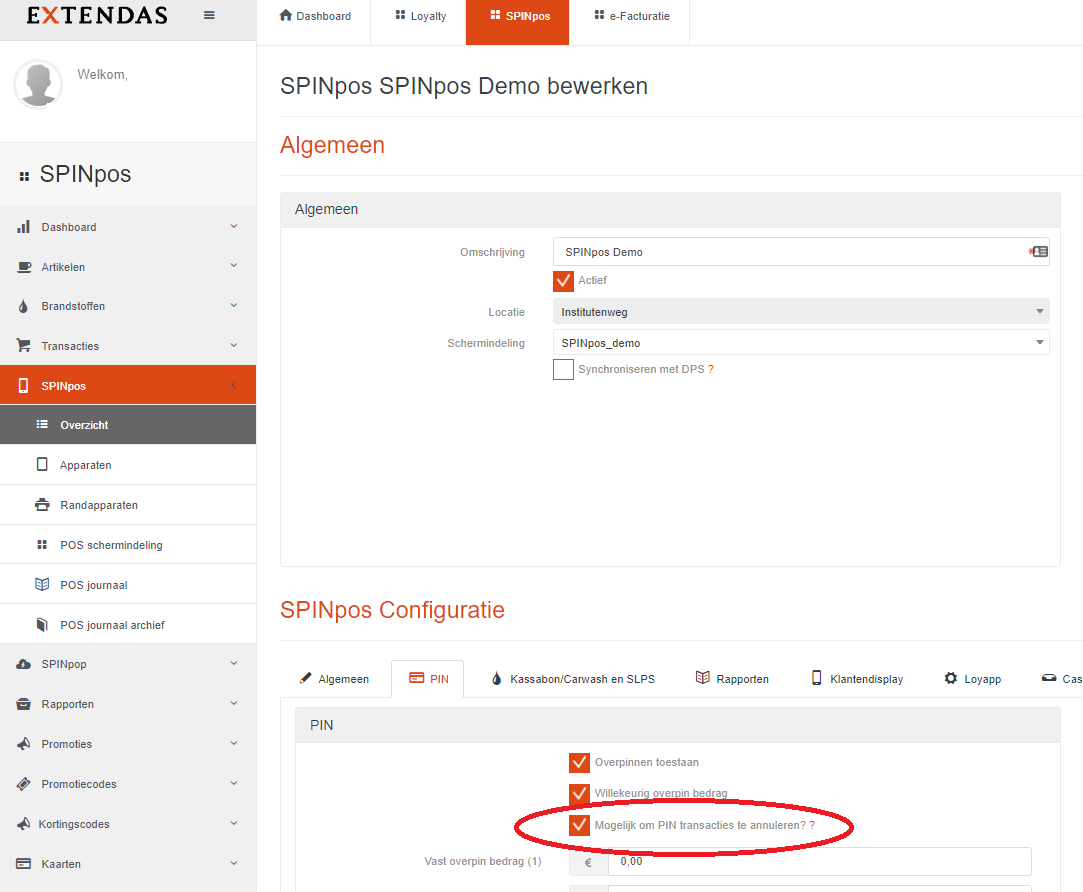This screenshot has height=892, width=1083.
Task: Open Overzicht in sidebar
Action: pyautogui.click(x=128, y=425)
